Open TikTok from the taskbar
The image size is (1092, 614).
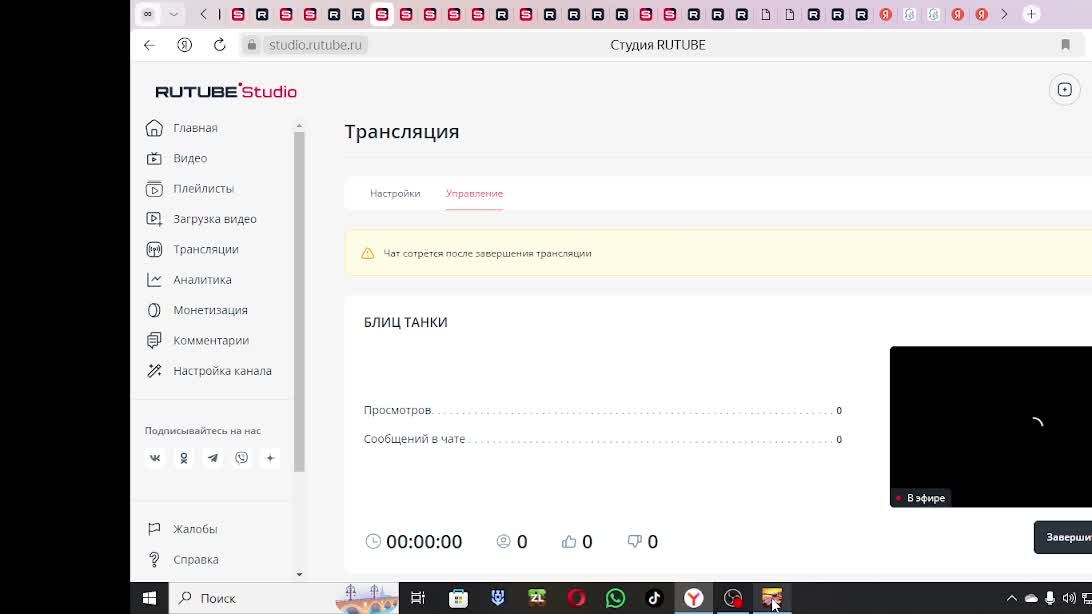[654, 598]
